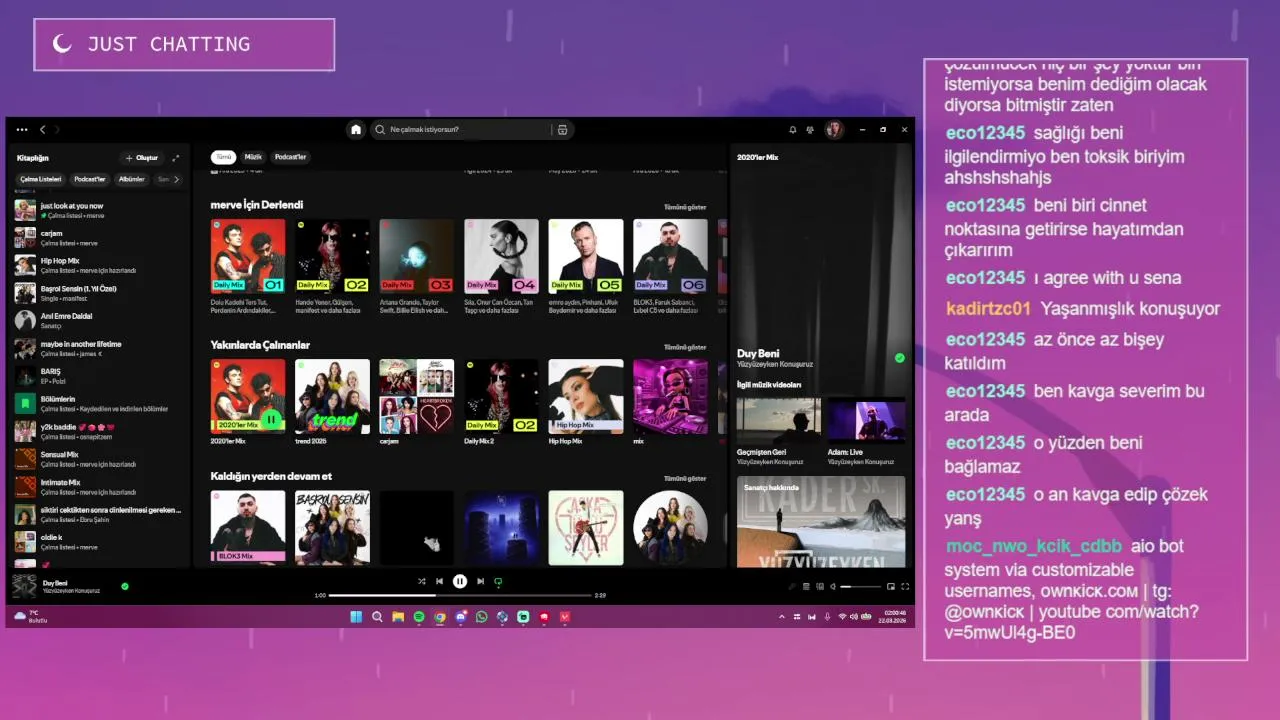Open the notifications bell
Image resolution: width=1280 pixels, height=720 pixels.
(x=792, y=130)
